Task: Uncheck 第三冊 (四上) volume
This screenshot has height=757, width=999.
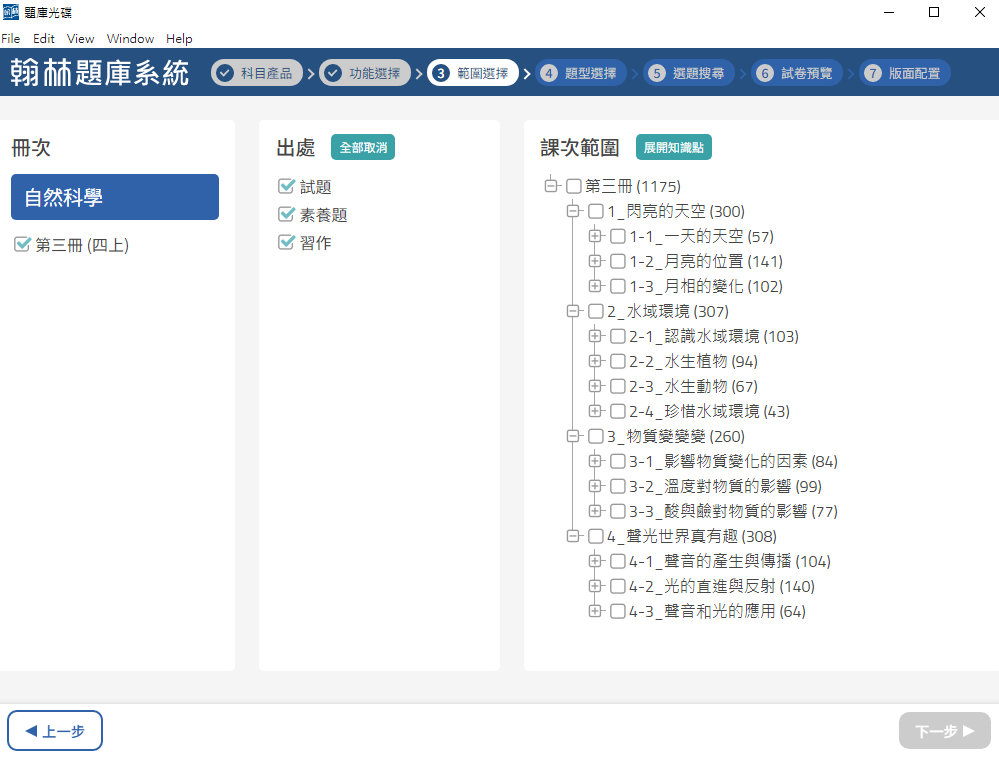Action: pyautogui.click(x=22, y=244)
